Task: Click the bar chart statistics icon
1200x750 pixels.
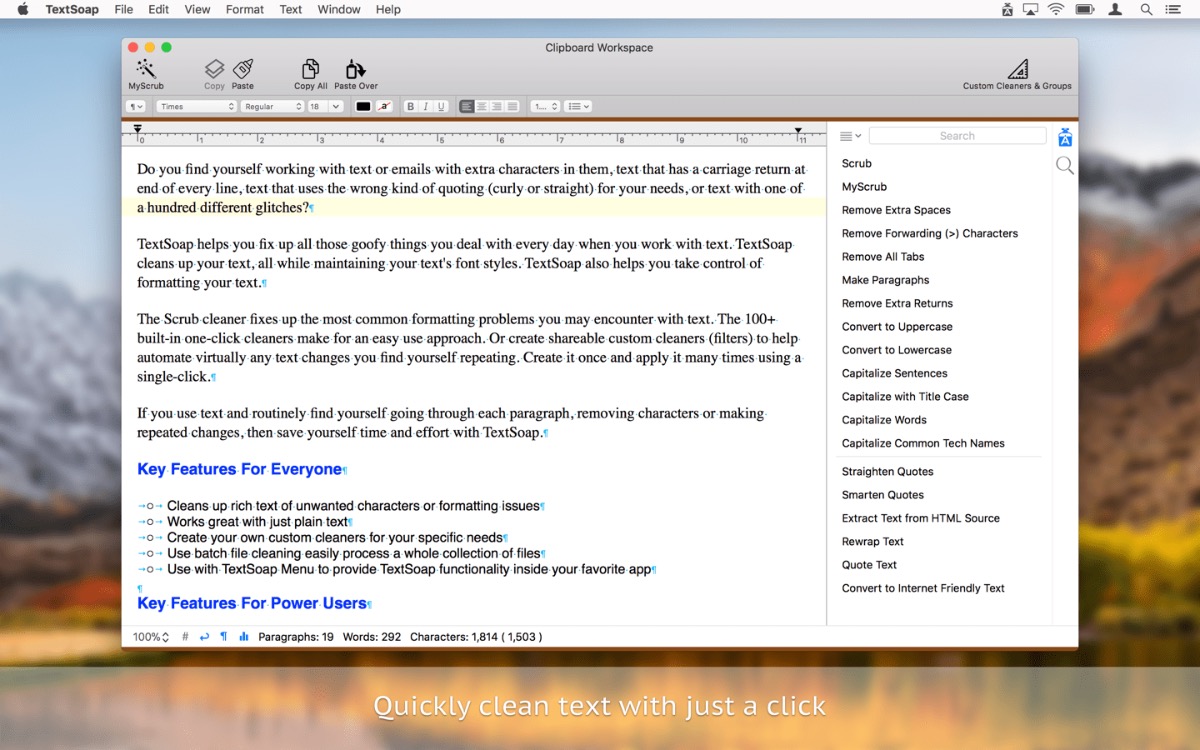Action: click(x=244, y=636)
